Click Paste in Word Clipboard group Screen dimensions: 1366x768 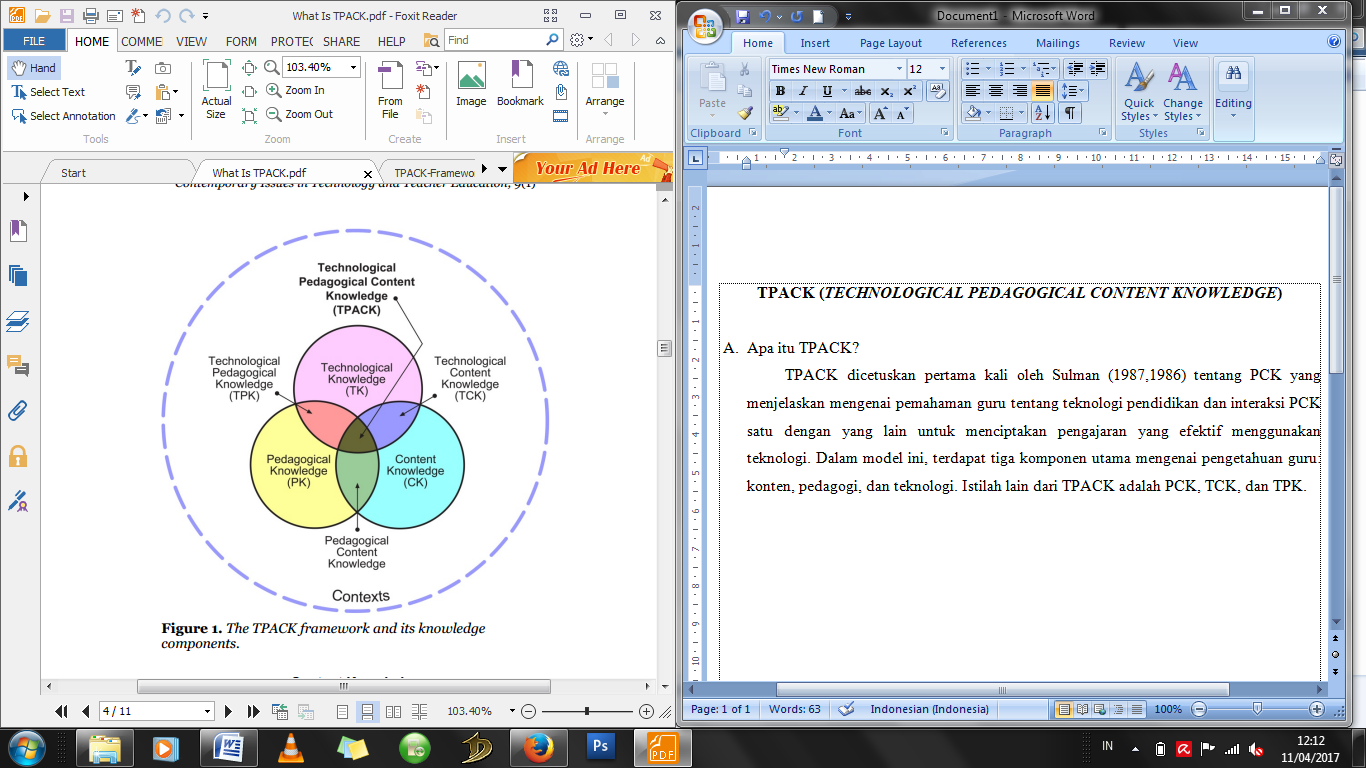[x=712, y=88]
